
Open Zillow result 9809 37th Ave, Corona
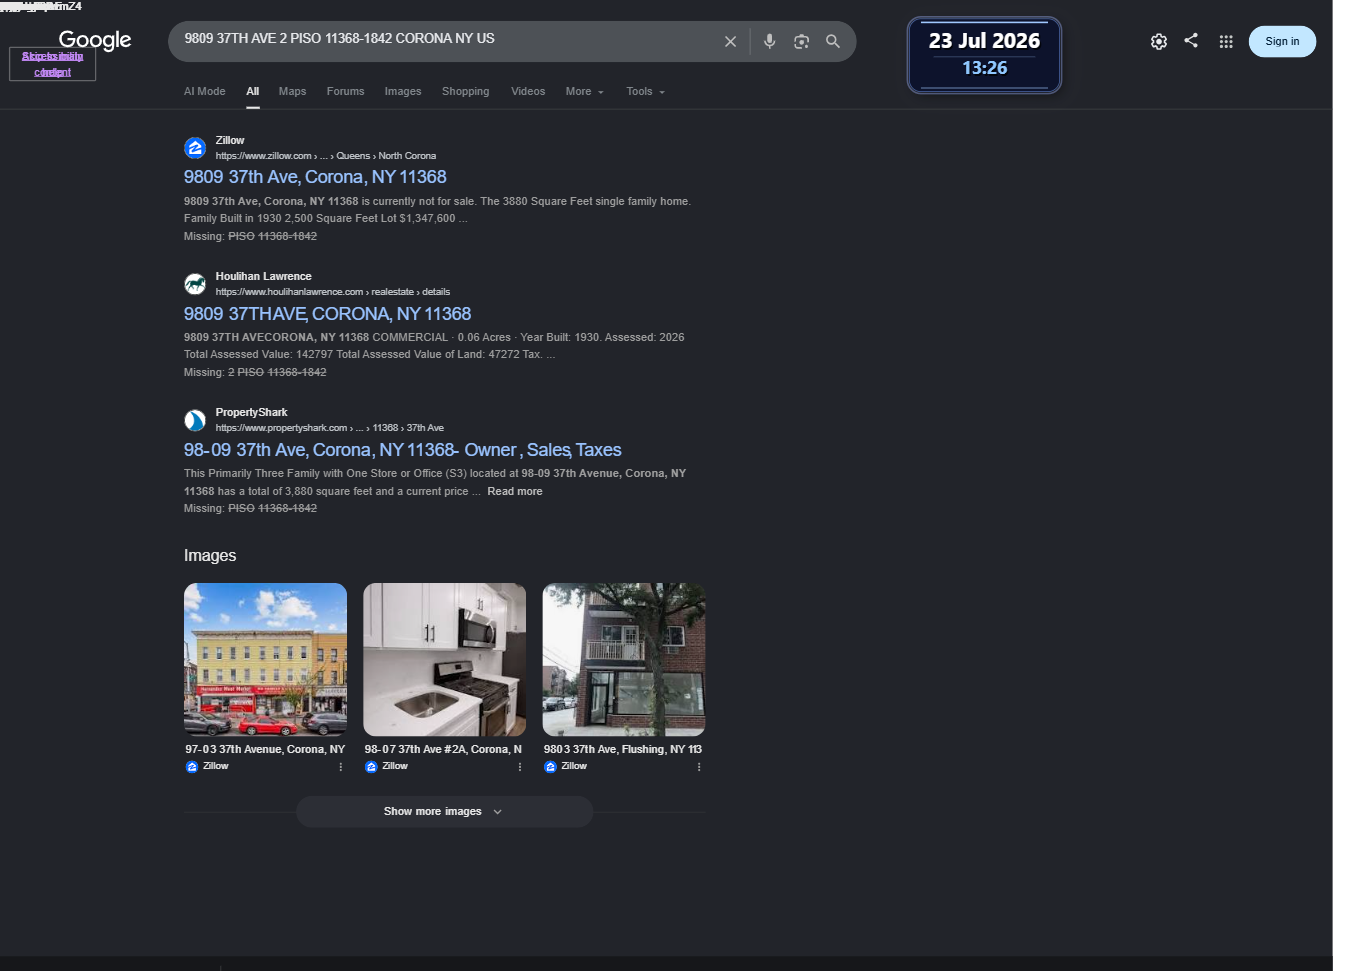[315, 177]
